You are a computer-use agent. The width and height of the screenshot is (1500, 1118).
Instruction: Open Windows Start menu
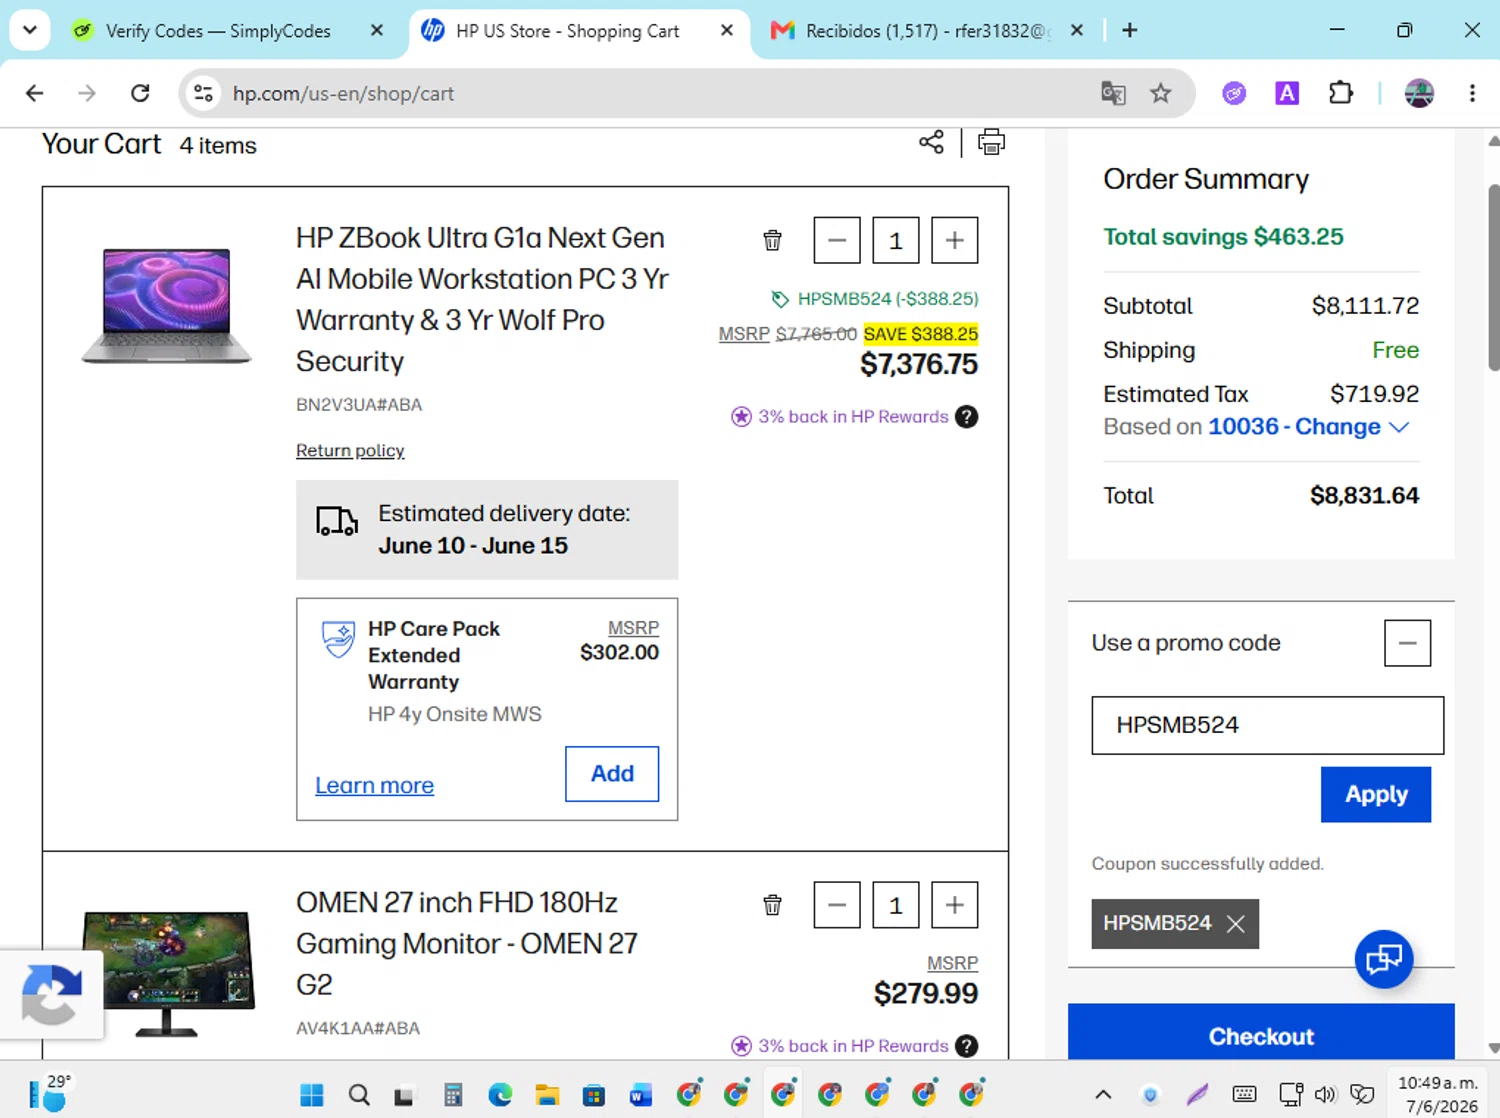[x=312, y=1095]
